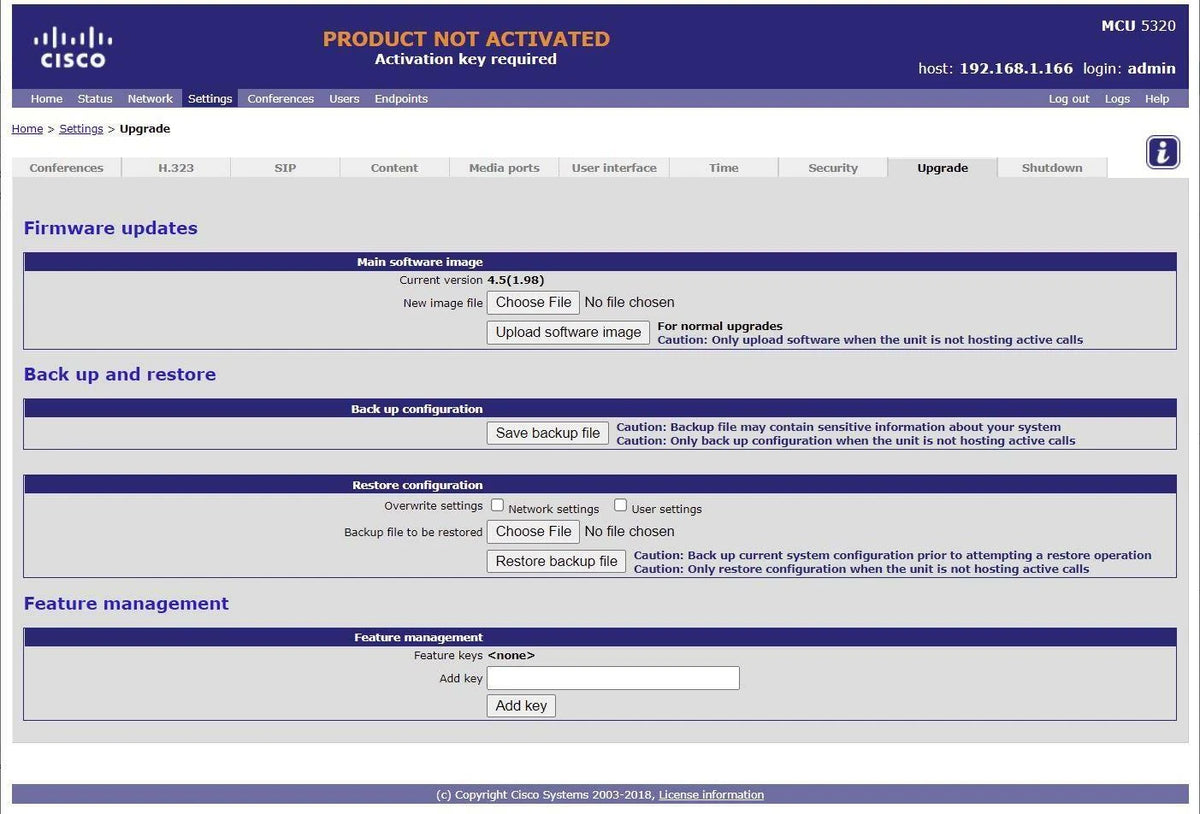This screenshot has height=814, width=1200.
Task: Switch to the Conferences settings tab
Action: coord(67,168)
